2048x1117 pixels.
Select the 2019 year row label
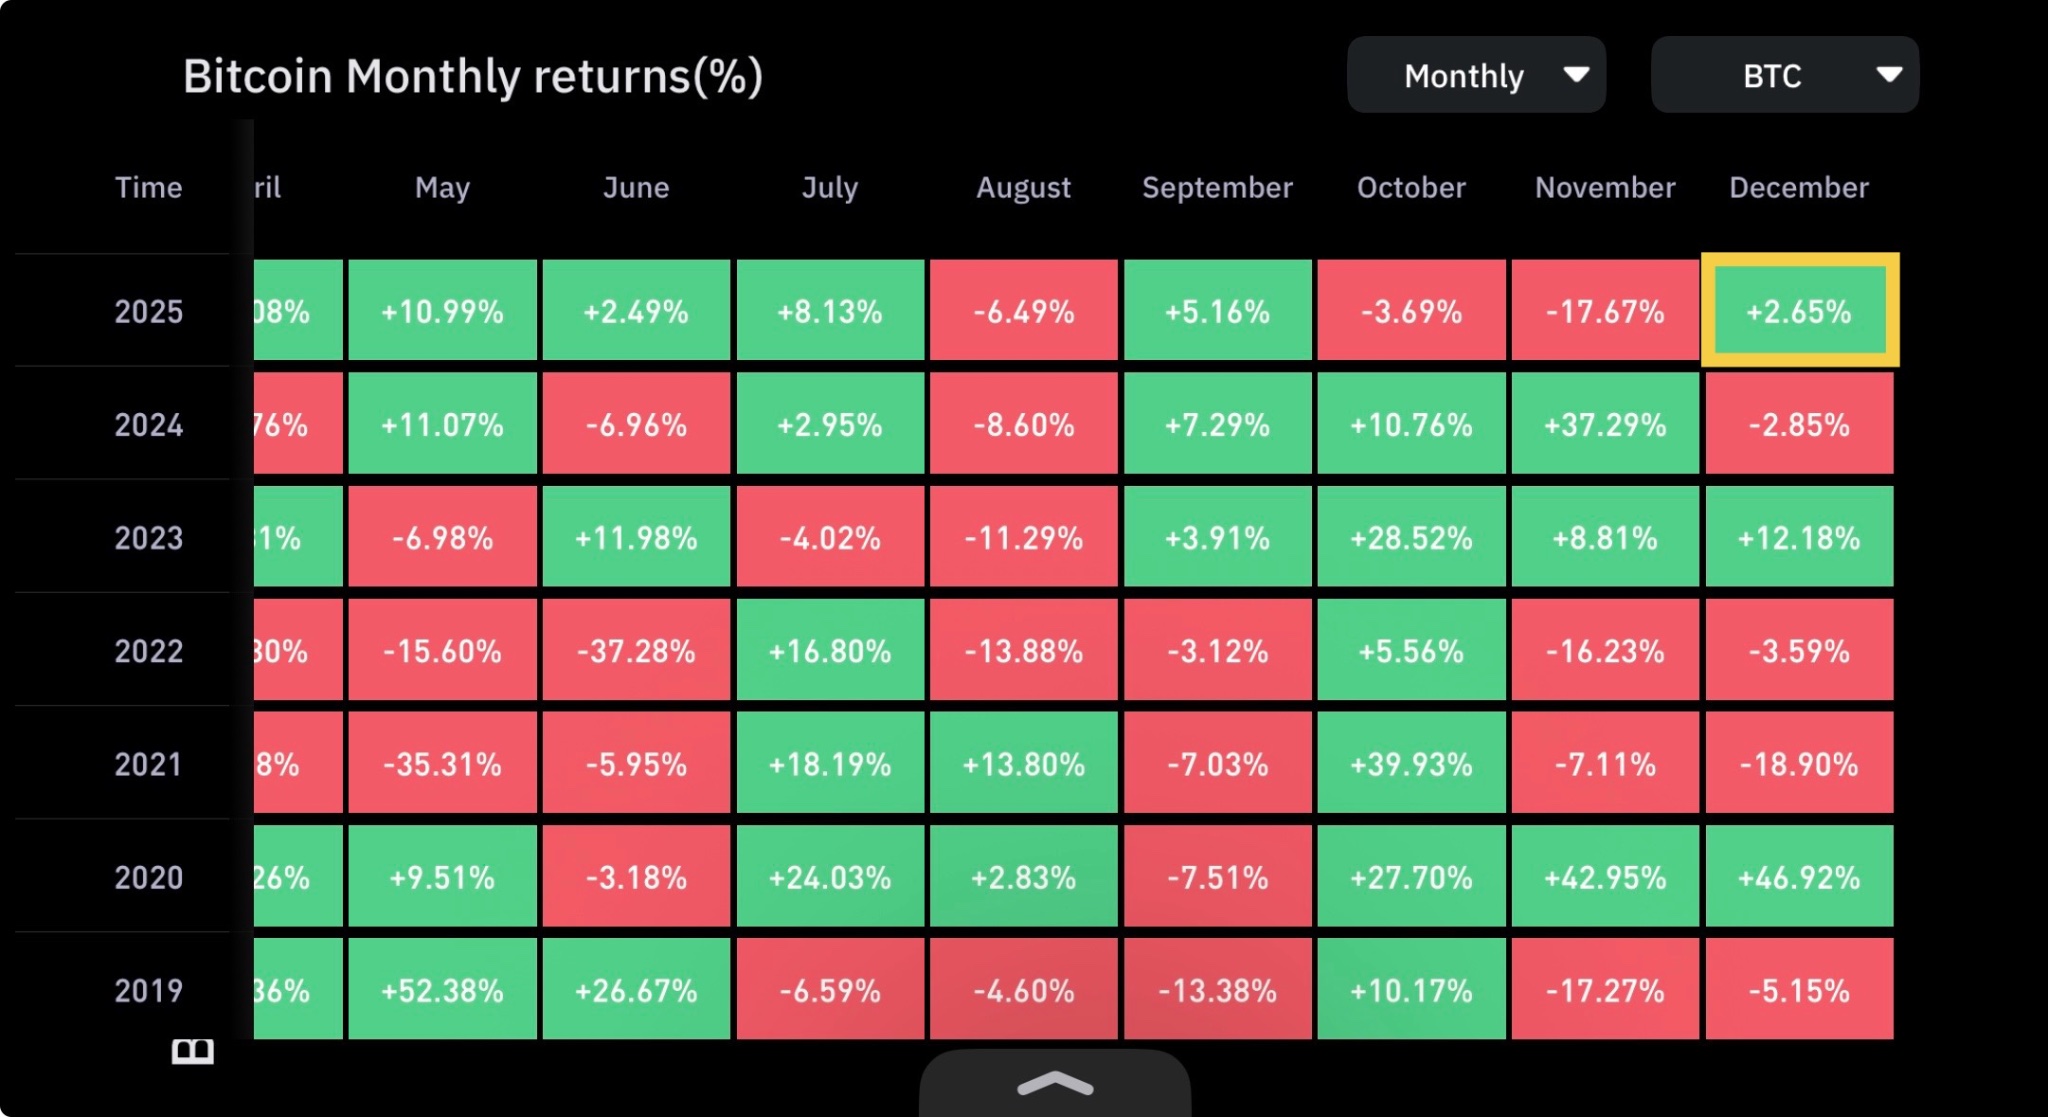(149, 990)
